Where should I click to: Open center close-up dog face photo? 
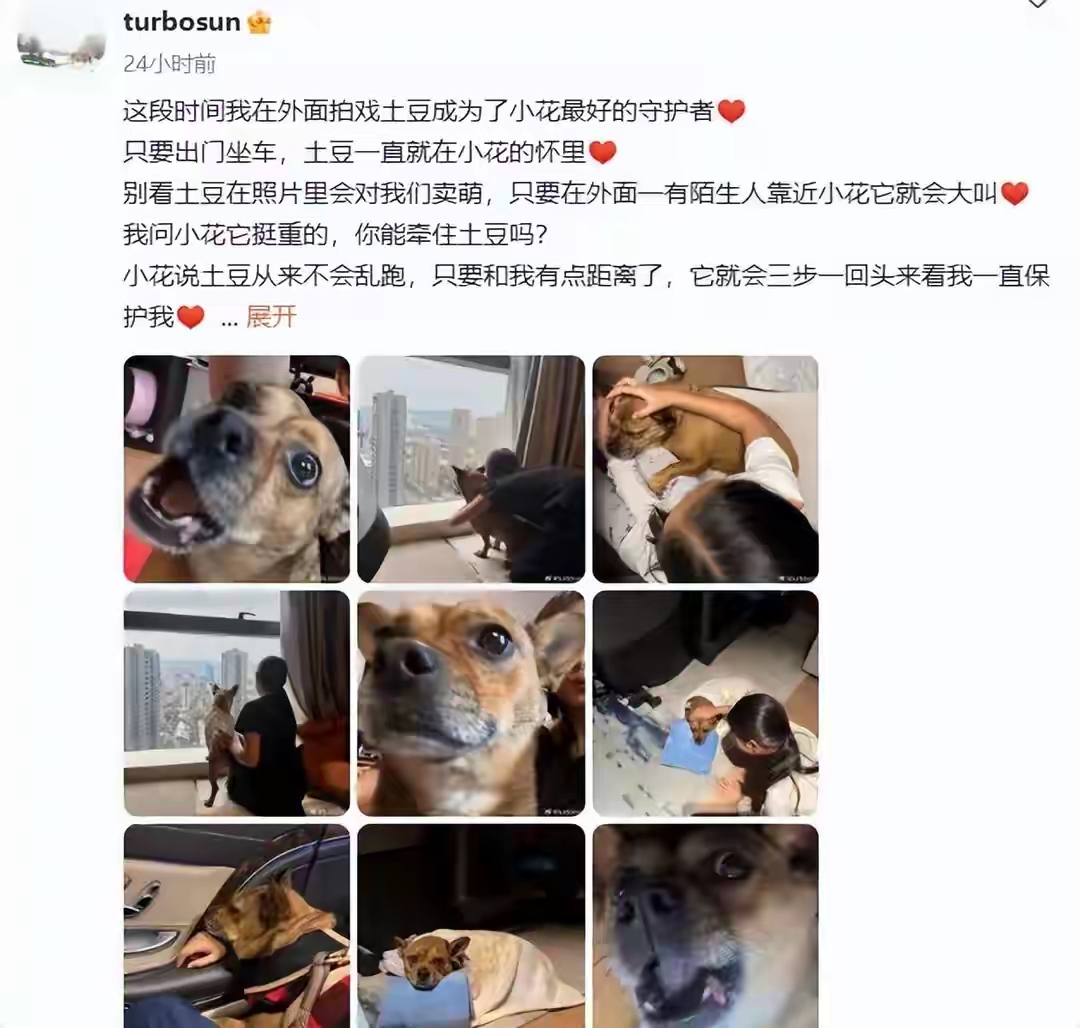[x=471, y=703]
